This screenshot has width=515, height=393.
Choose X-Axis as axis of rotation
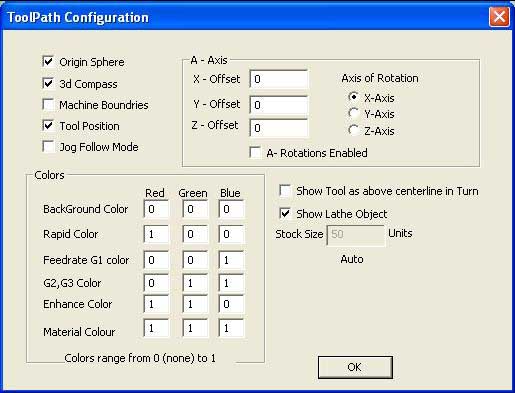click(x=353, y=97)
